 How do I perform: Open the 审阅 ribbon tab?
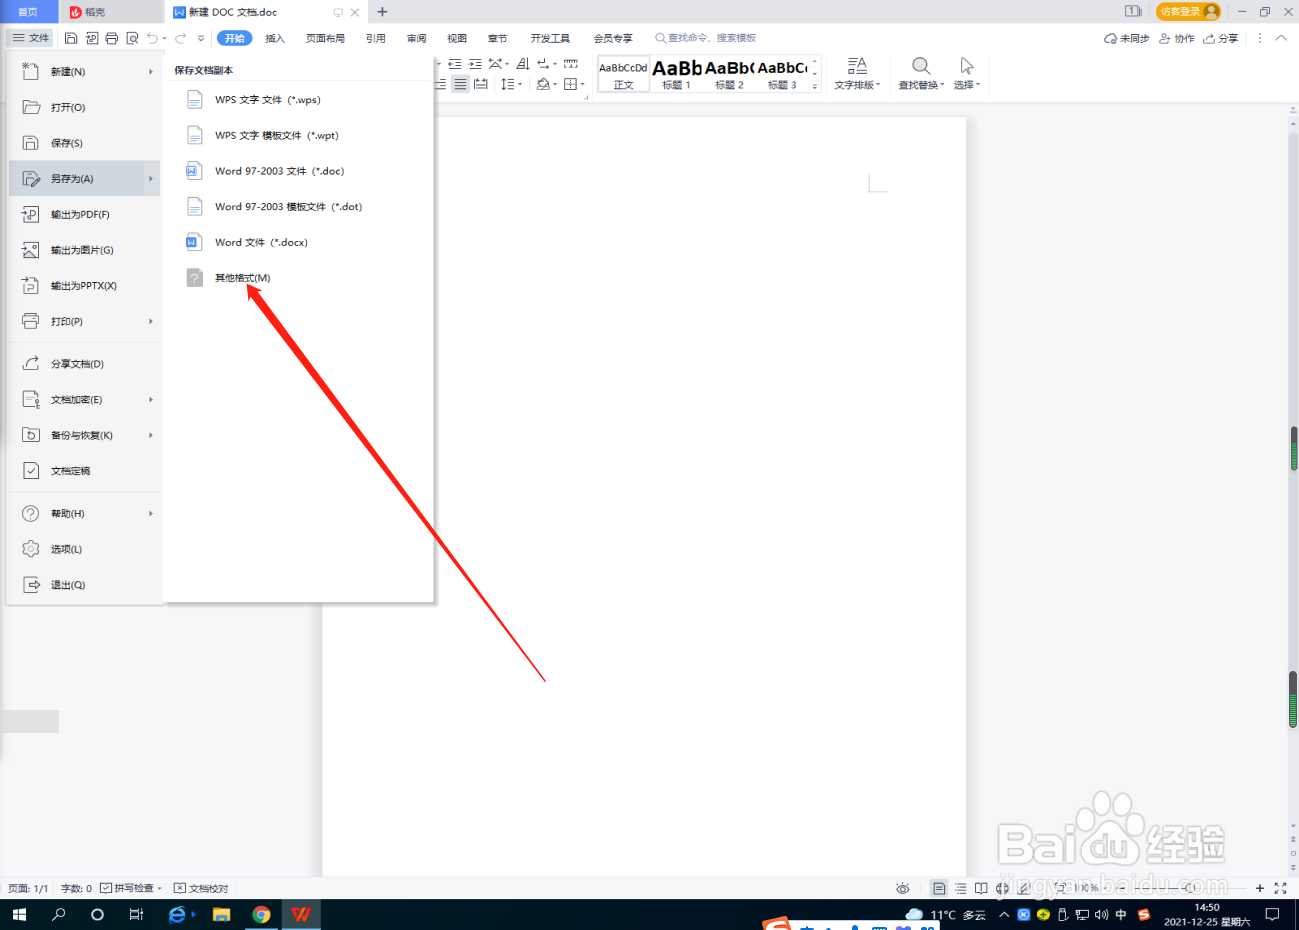[x=417, y=38]
